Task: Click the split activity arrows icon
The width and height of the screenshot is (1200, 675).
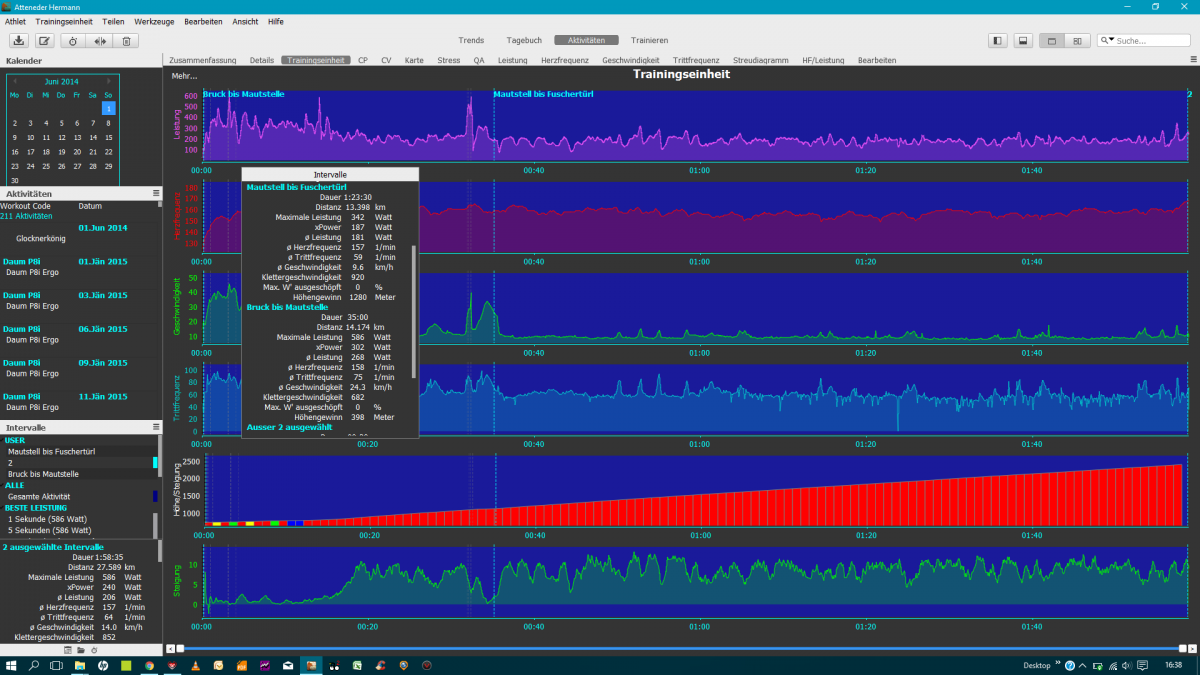Action: click(x=100, y=41)
